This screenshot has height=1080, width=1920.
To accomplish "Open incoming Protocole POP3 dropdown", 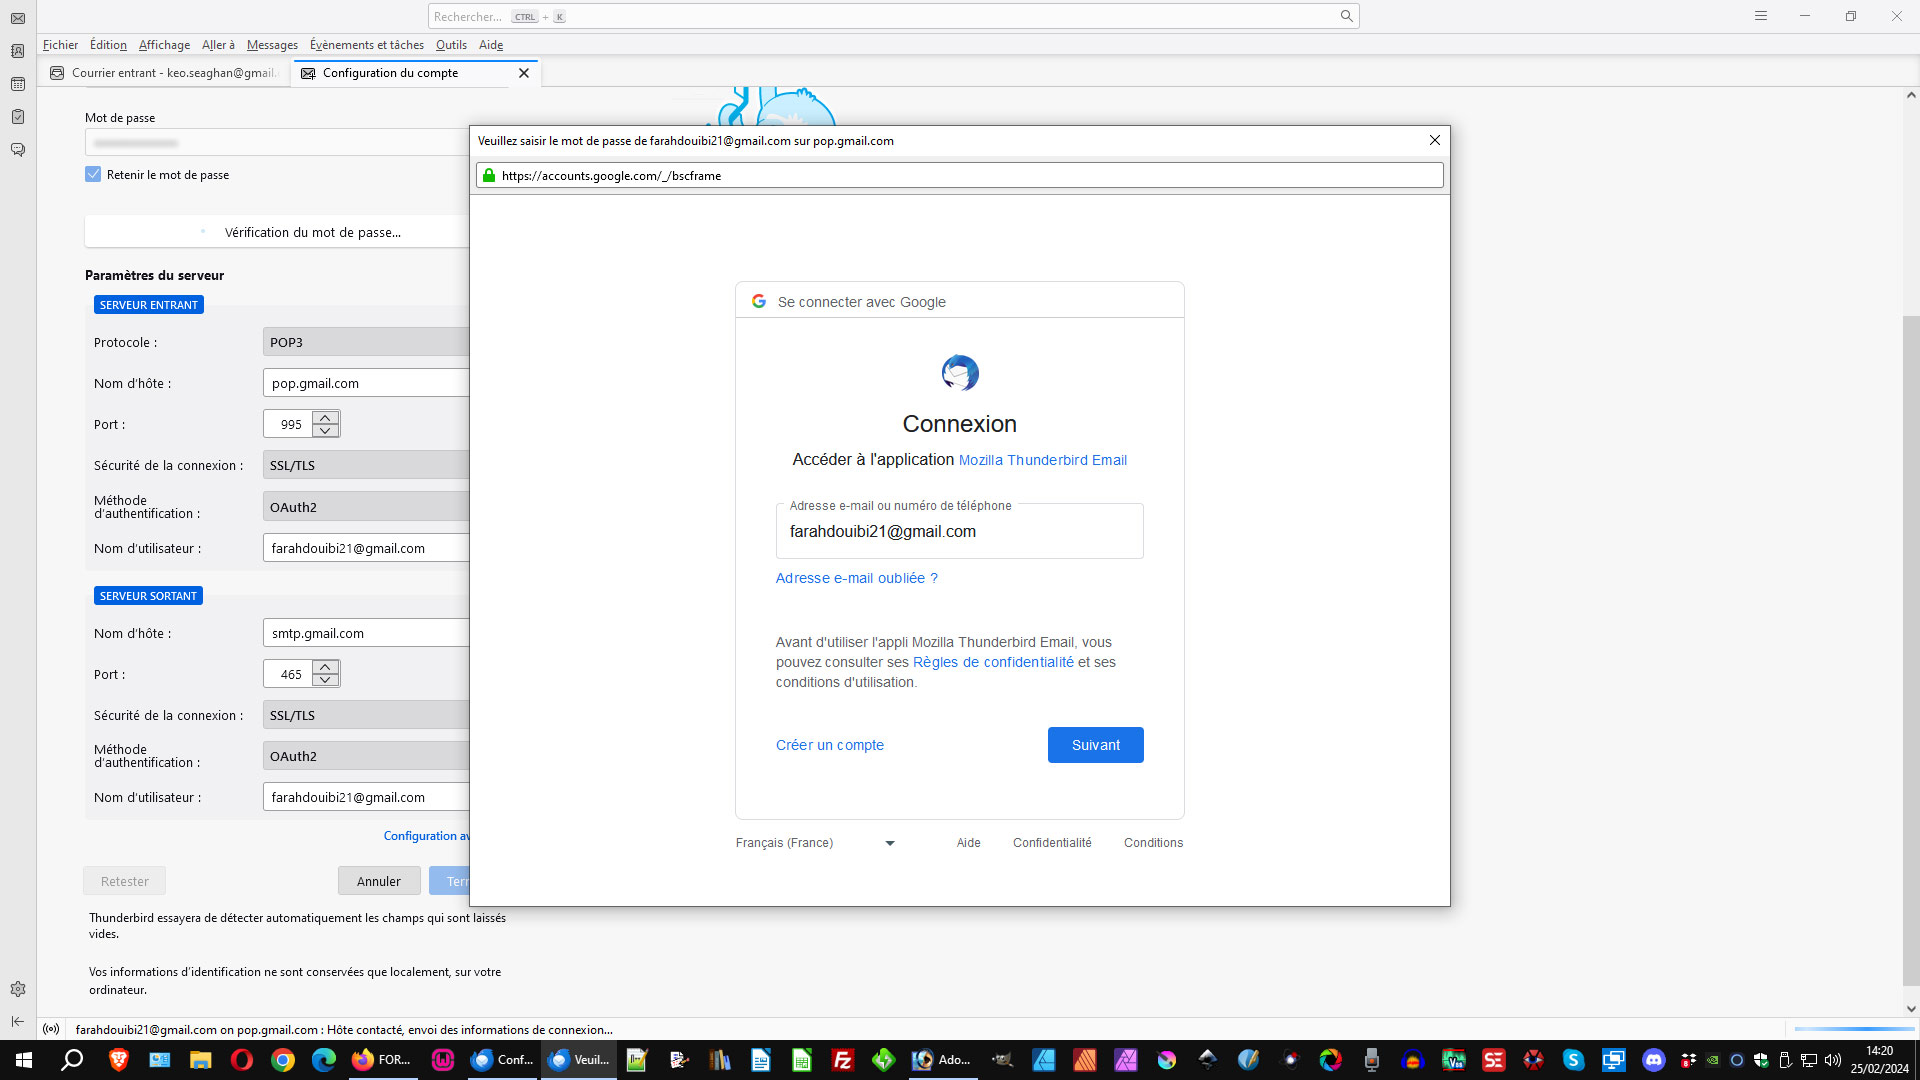I will click(366, 342).
